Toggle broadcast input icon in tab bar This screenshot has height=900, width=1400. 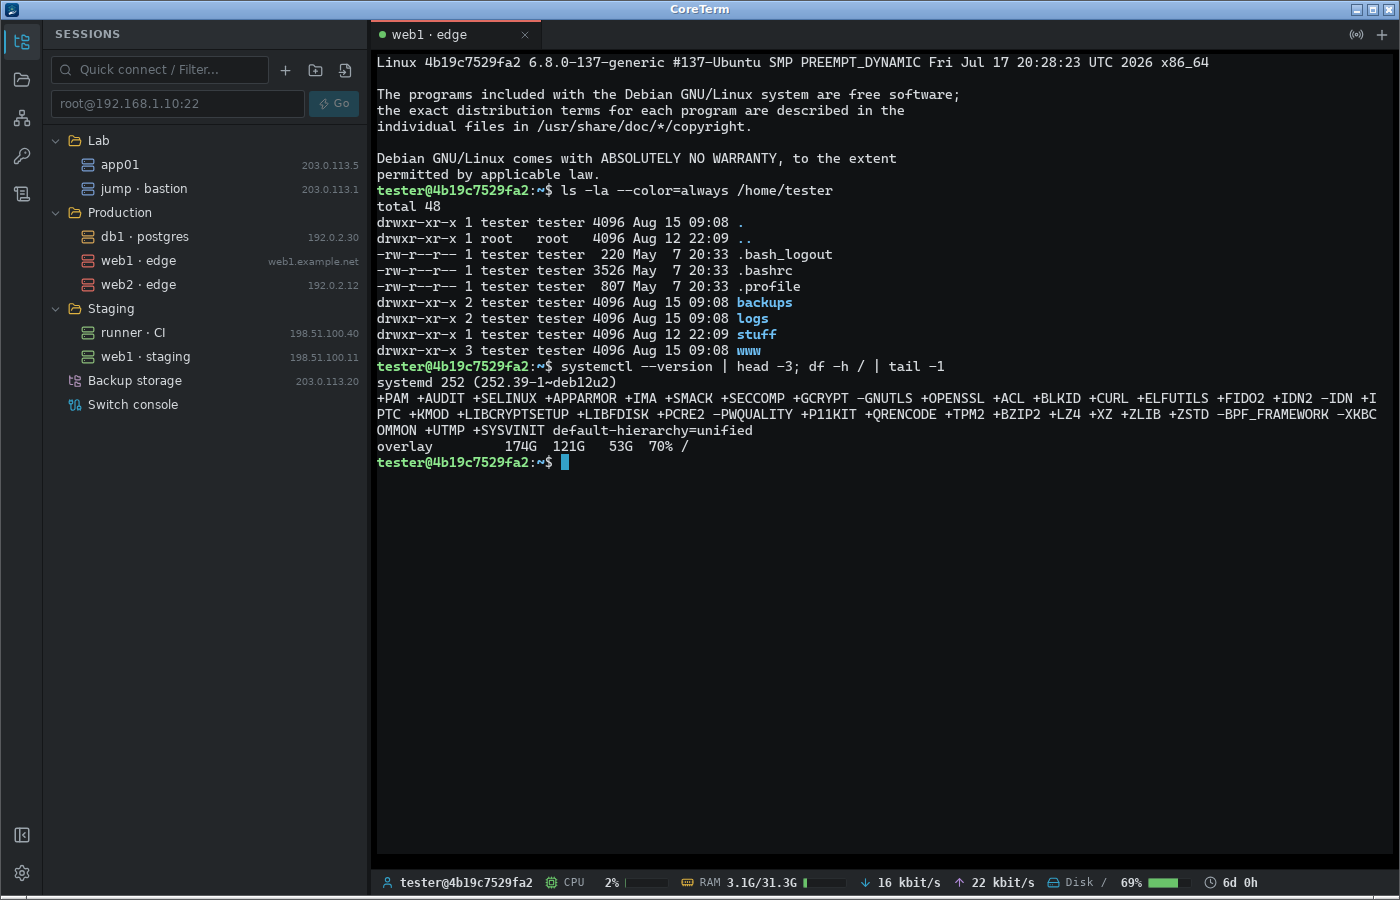click(x=1356, y=35)
